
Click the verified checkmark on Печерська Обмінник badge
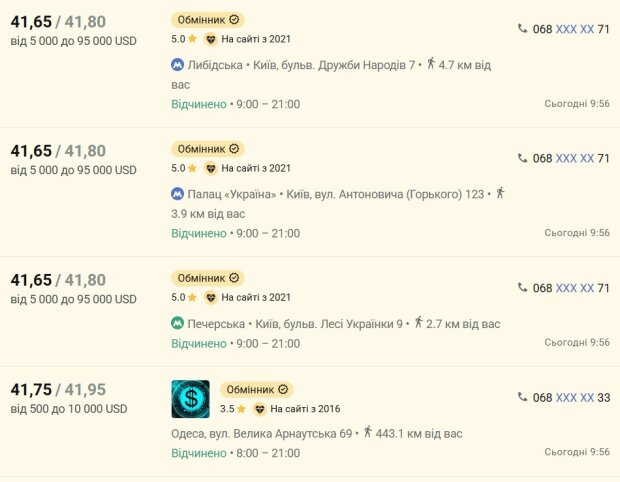[x=234, y=278]
